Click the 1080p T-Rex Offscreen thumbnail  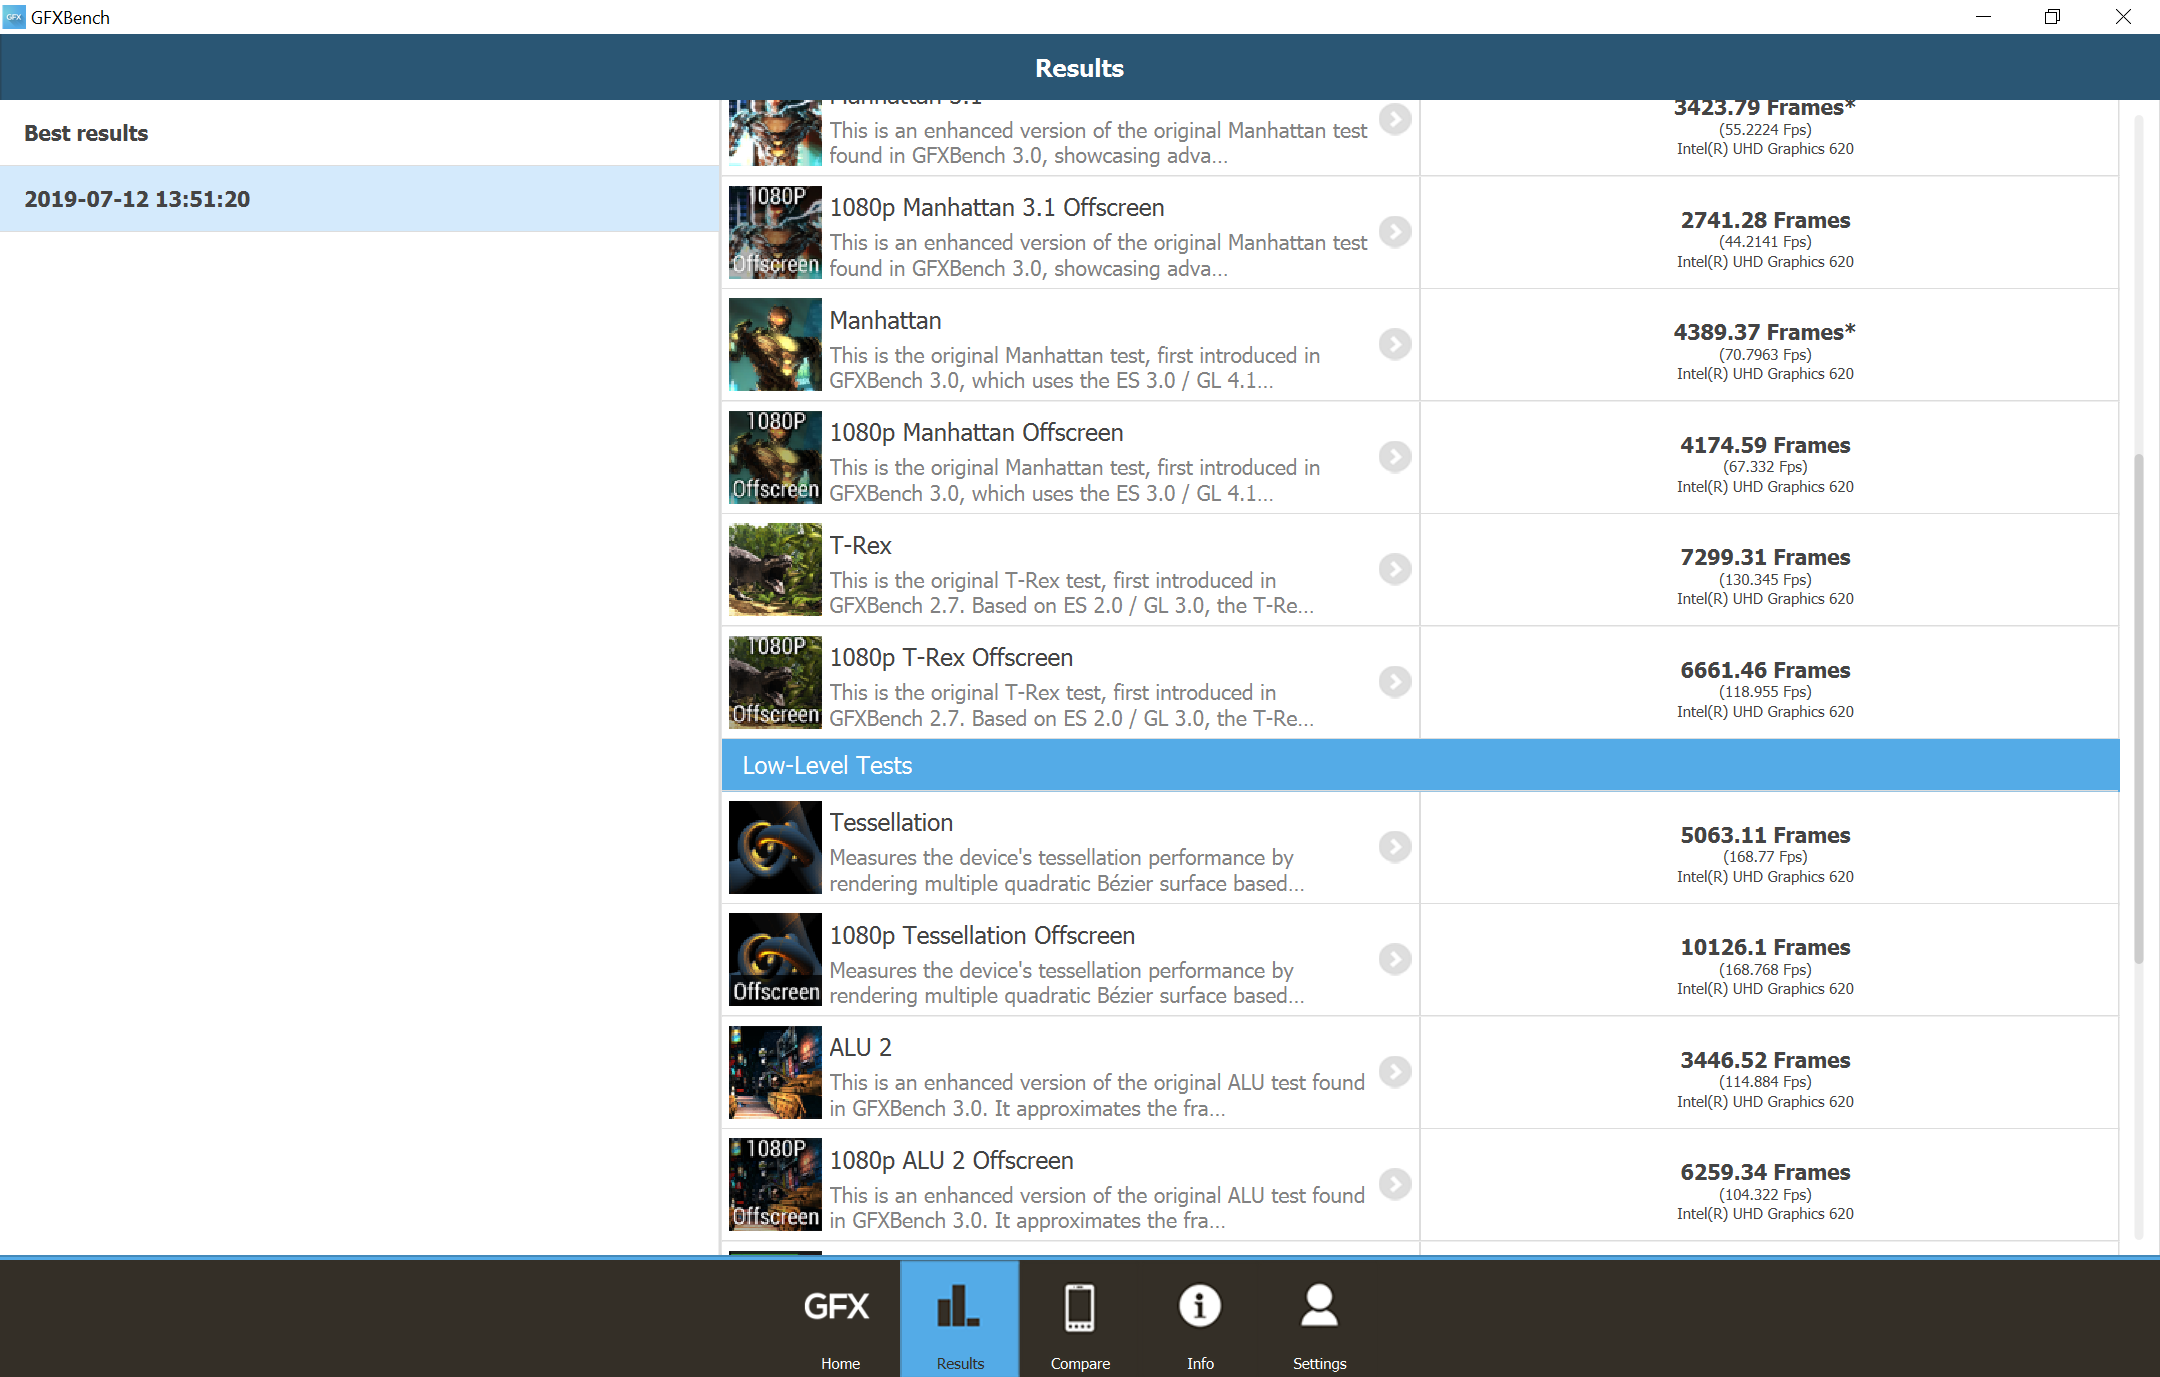775,682
